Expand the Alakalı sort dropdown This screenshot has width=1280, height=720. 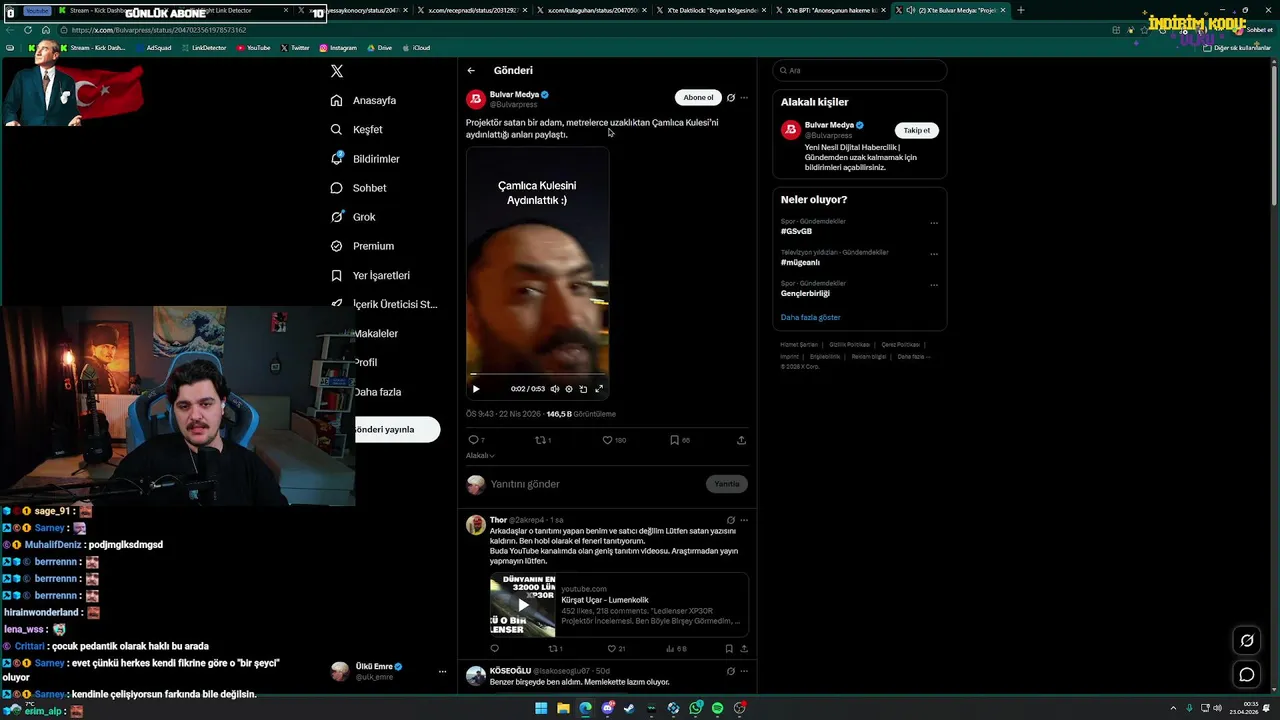click(480, 456)
